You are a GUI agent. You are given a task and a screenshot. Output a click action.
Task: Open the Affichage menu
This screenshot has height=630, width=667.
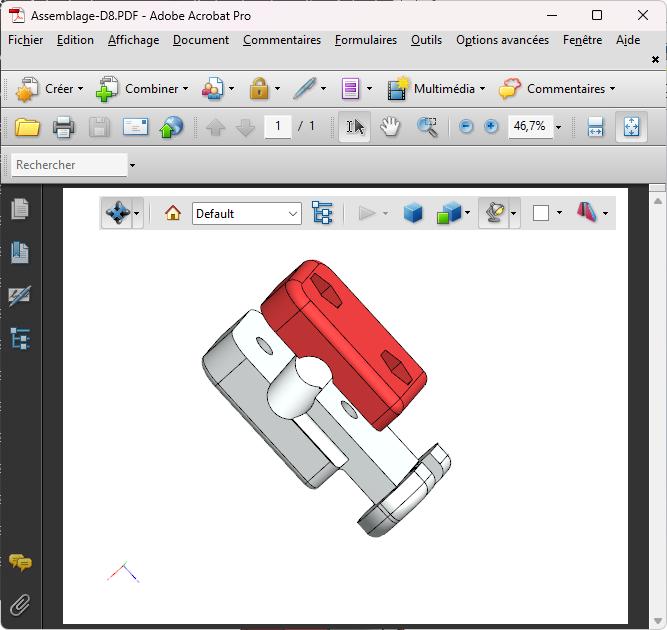coord(133,40)
